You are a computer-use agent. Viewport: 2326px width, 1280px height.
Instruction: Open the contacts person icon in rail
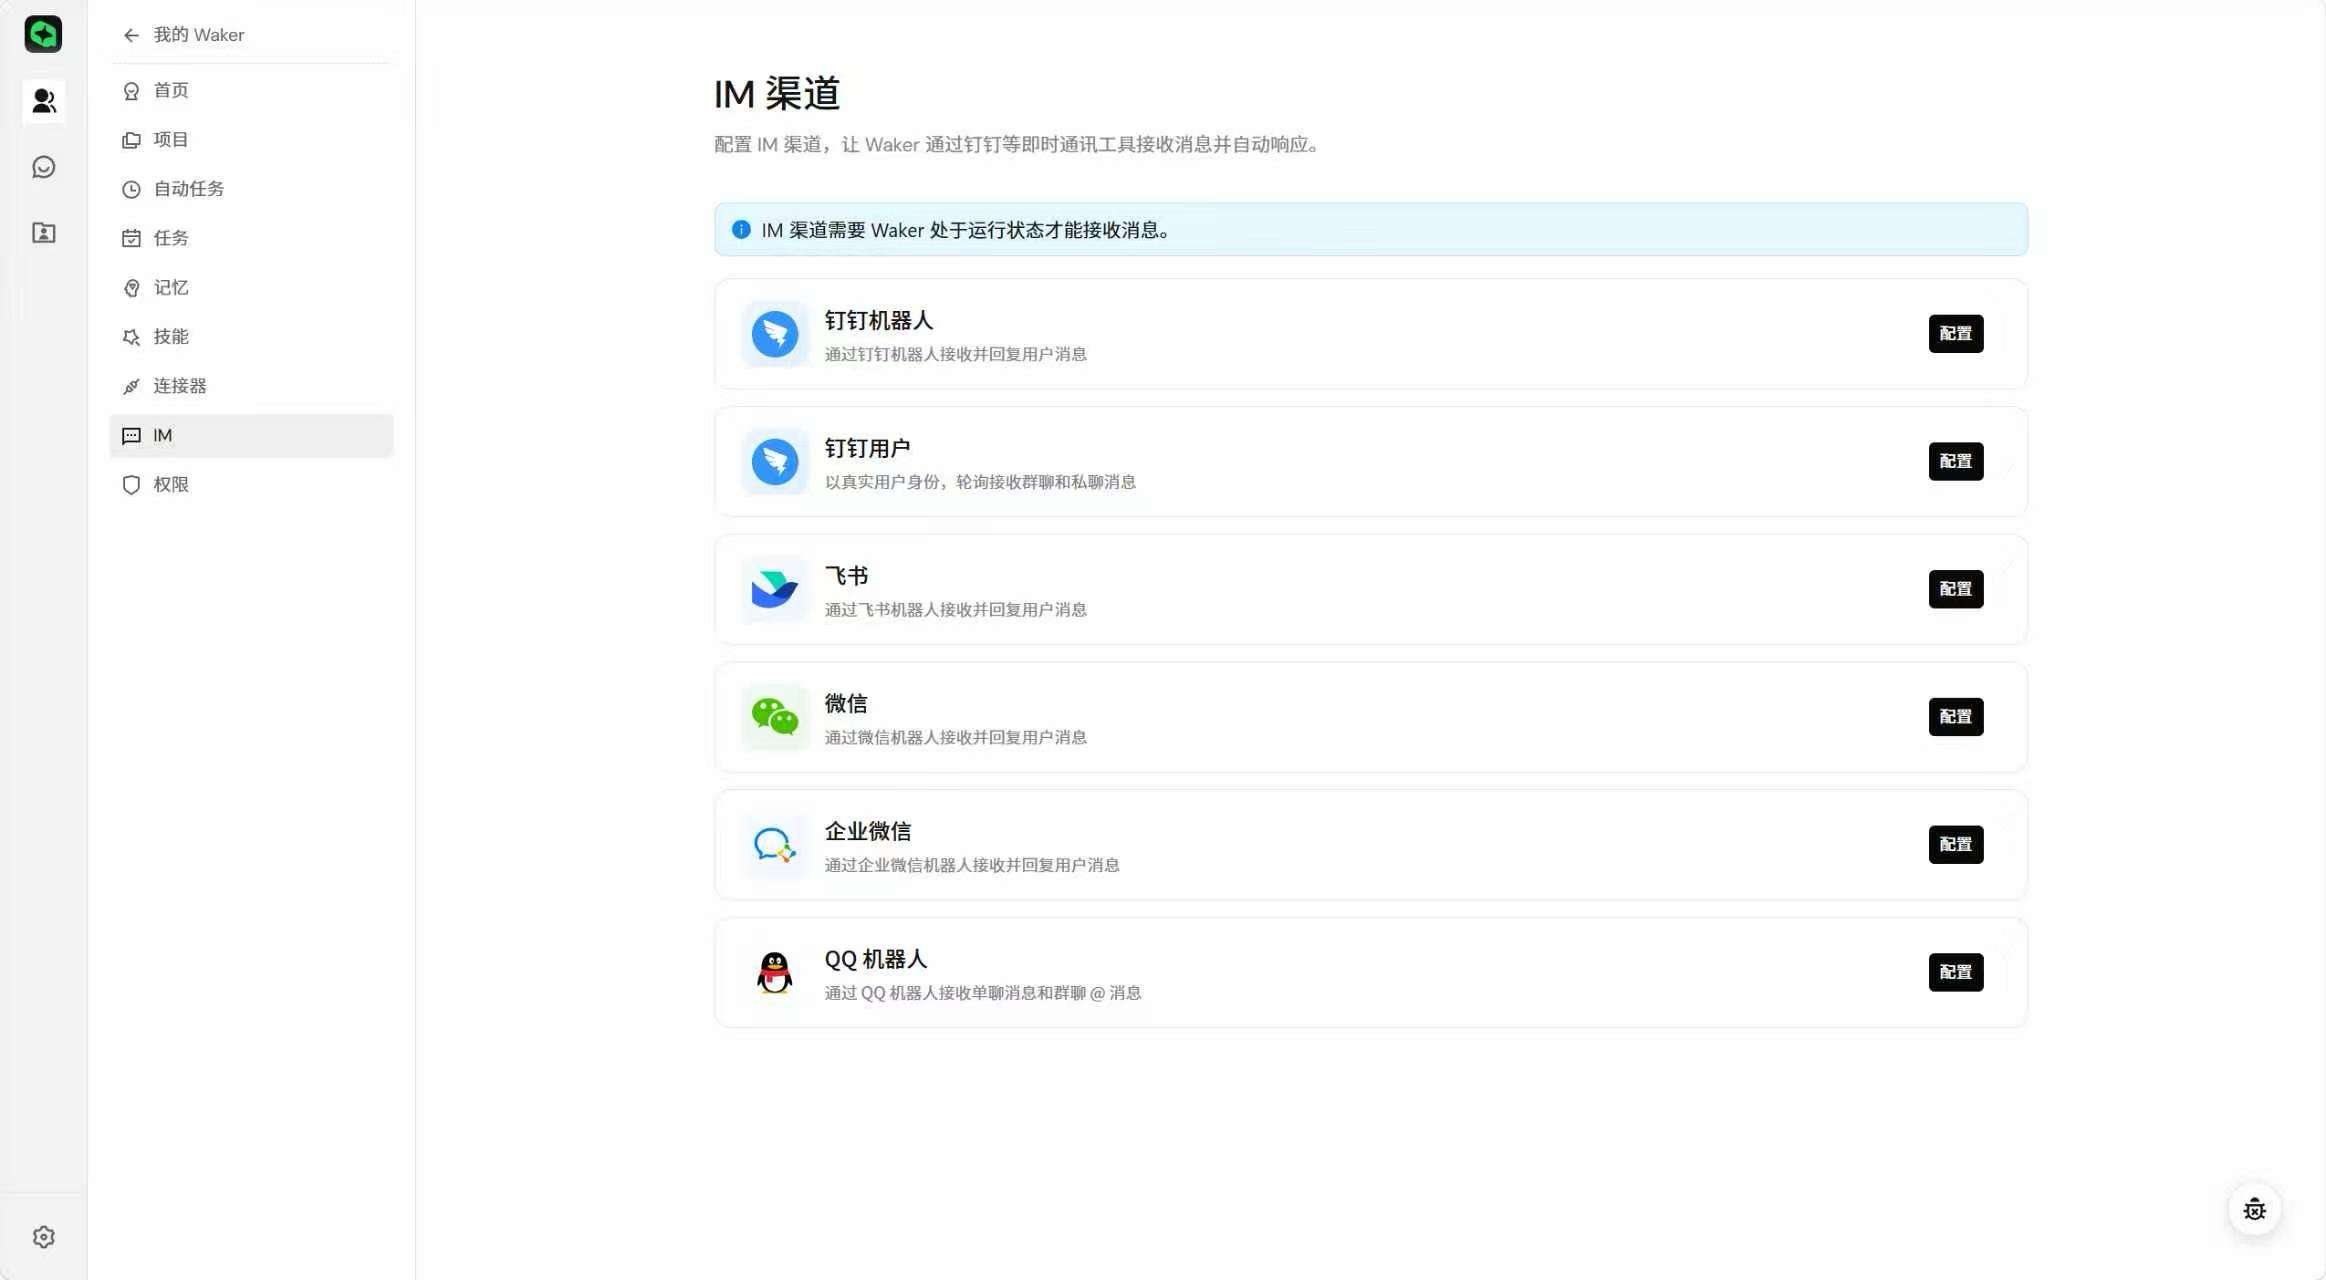pos(43,101)
